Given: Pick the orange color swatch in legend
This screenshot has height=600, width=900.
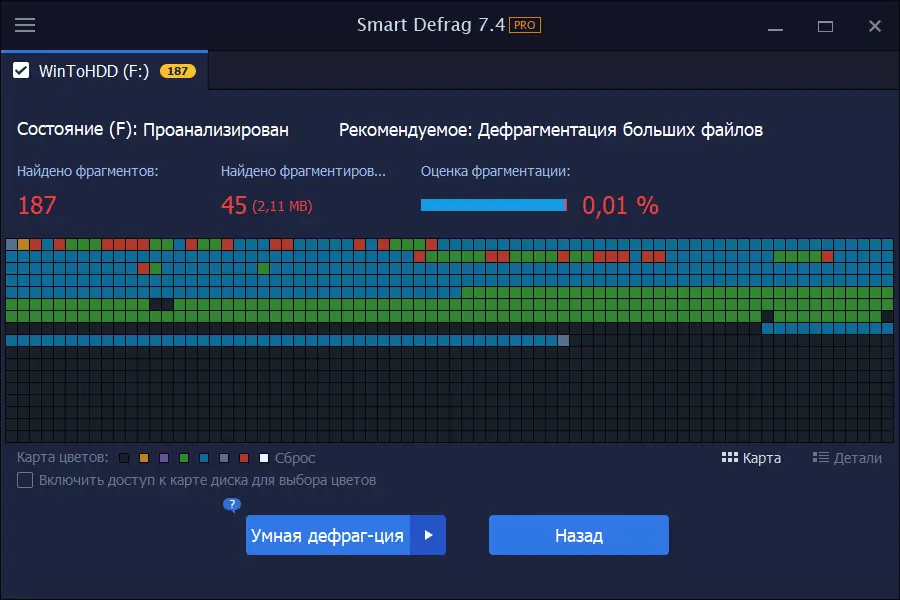Looking at the screenshot, I should point(144,458).
